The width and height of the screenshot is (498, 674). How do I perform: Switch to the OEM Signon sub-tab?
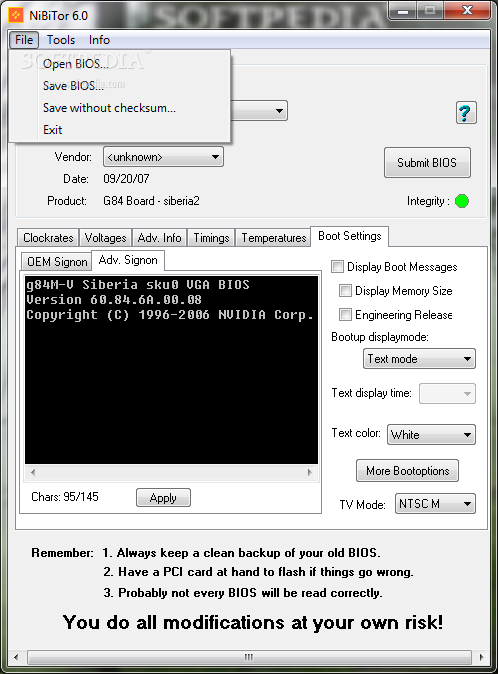pyautogui.click(x=57, y=261)
